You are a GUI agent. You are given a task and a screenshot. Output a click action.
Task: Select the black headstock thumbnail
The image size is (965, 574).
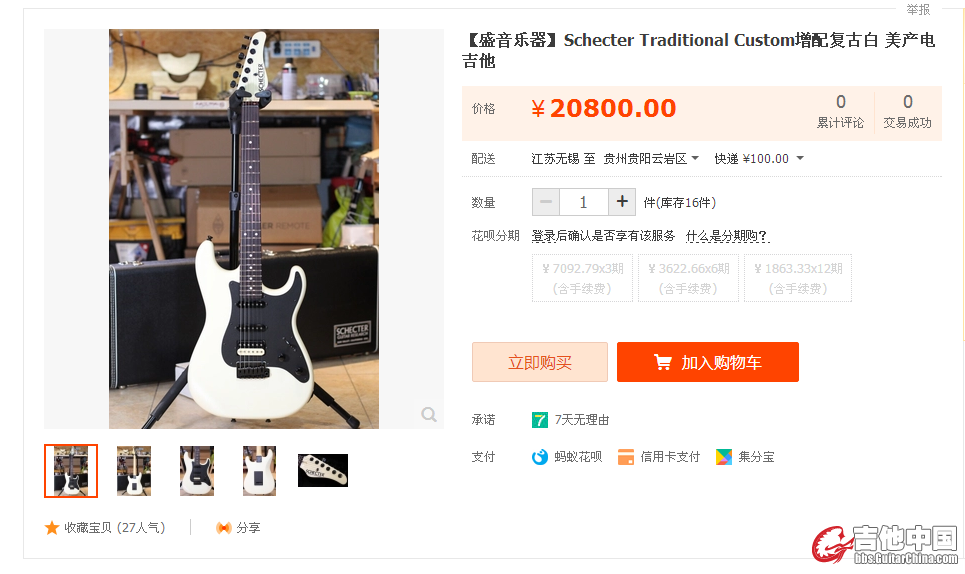point(323,471)
